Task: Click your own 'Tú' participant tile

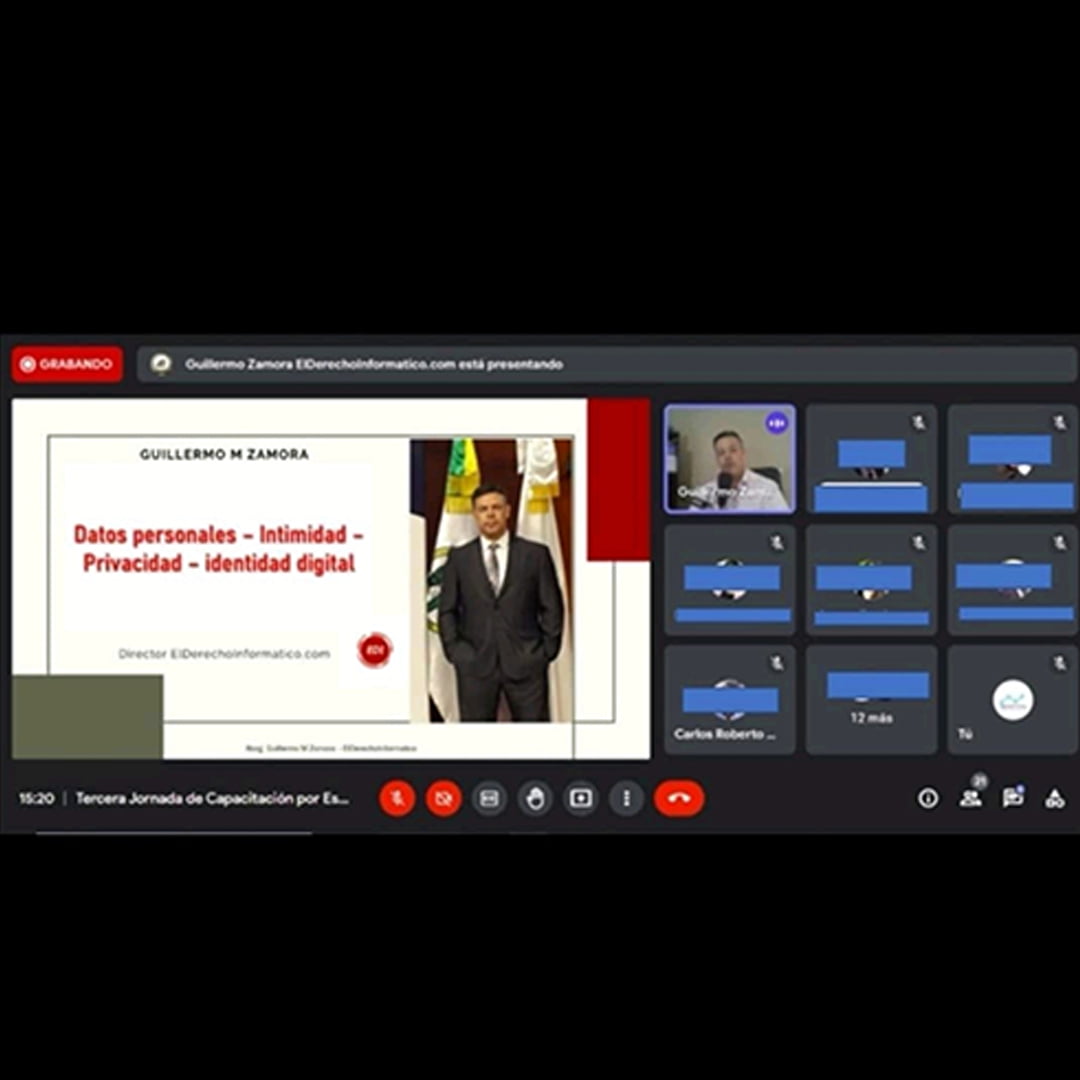Action: (1012, 699)
